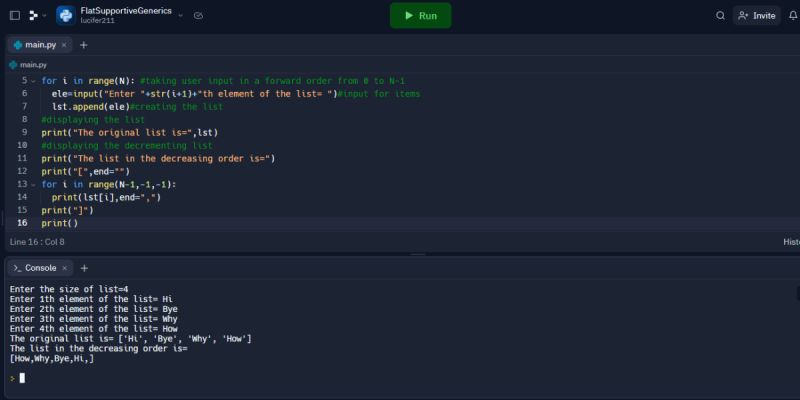Click the [How,Why,Bye,Hi,] output line
Viewport: 800px width, 400px height.
pos(52,359)
